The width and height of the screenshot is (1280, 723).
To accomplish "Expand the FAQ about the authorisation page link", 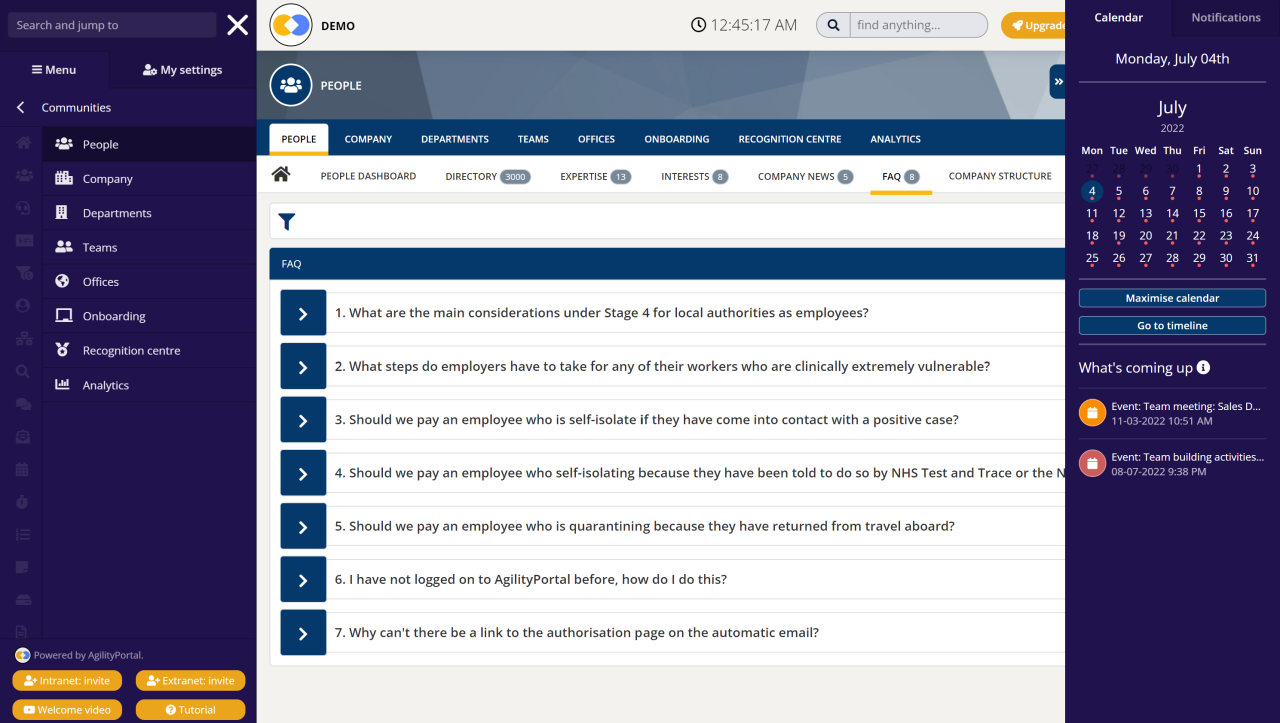I will pyautogui.click(x=303, y=632).
